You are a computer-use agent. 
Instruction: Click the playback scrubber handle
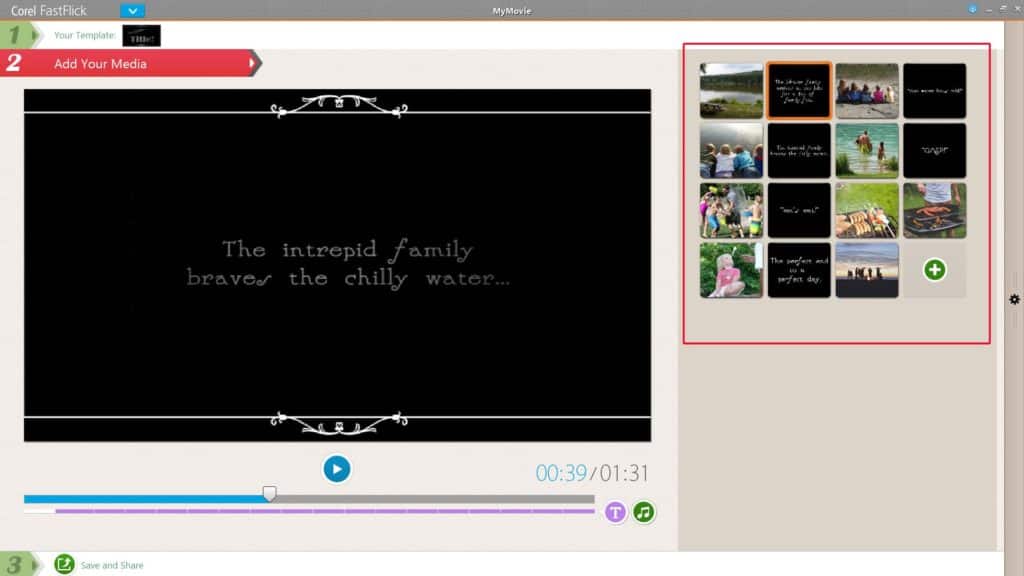pos(269,494)
